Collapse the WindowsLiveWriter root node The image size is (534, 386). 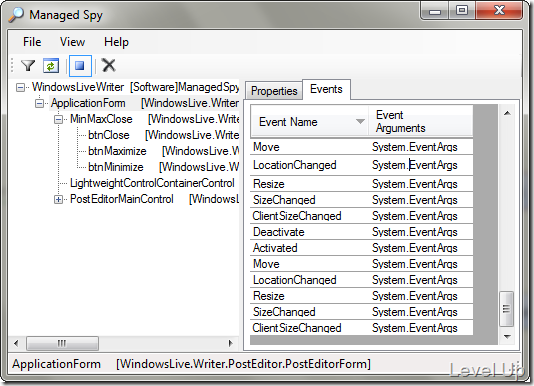tap(20, 88)
